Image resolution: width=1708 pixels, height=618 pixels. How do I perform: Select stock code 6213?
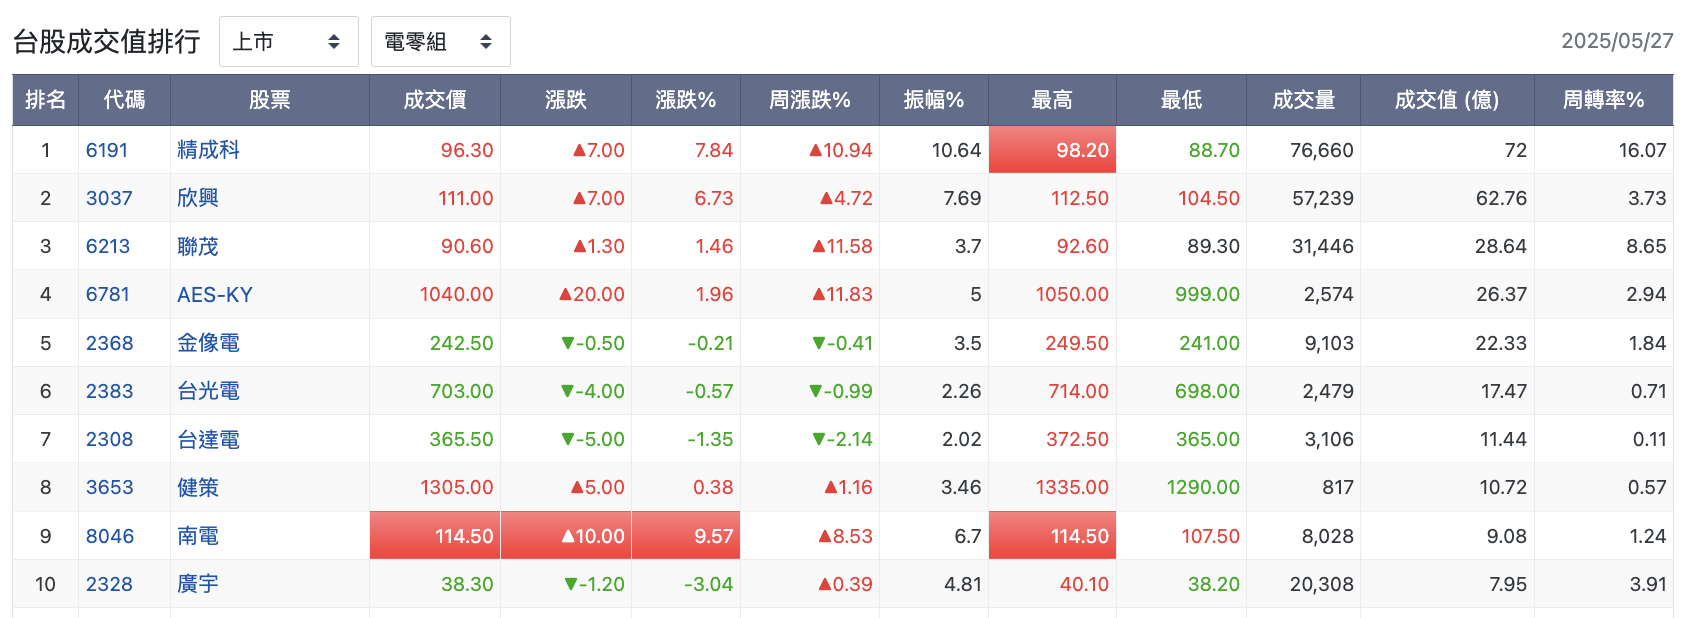point(108,246)
